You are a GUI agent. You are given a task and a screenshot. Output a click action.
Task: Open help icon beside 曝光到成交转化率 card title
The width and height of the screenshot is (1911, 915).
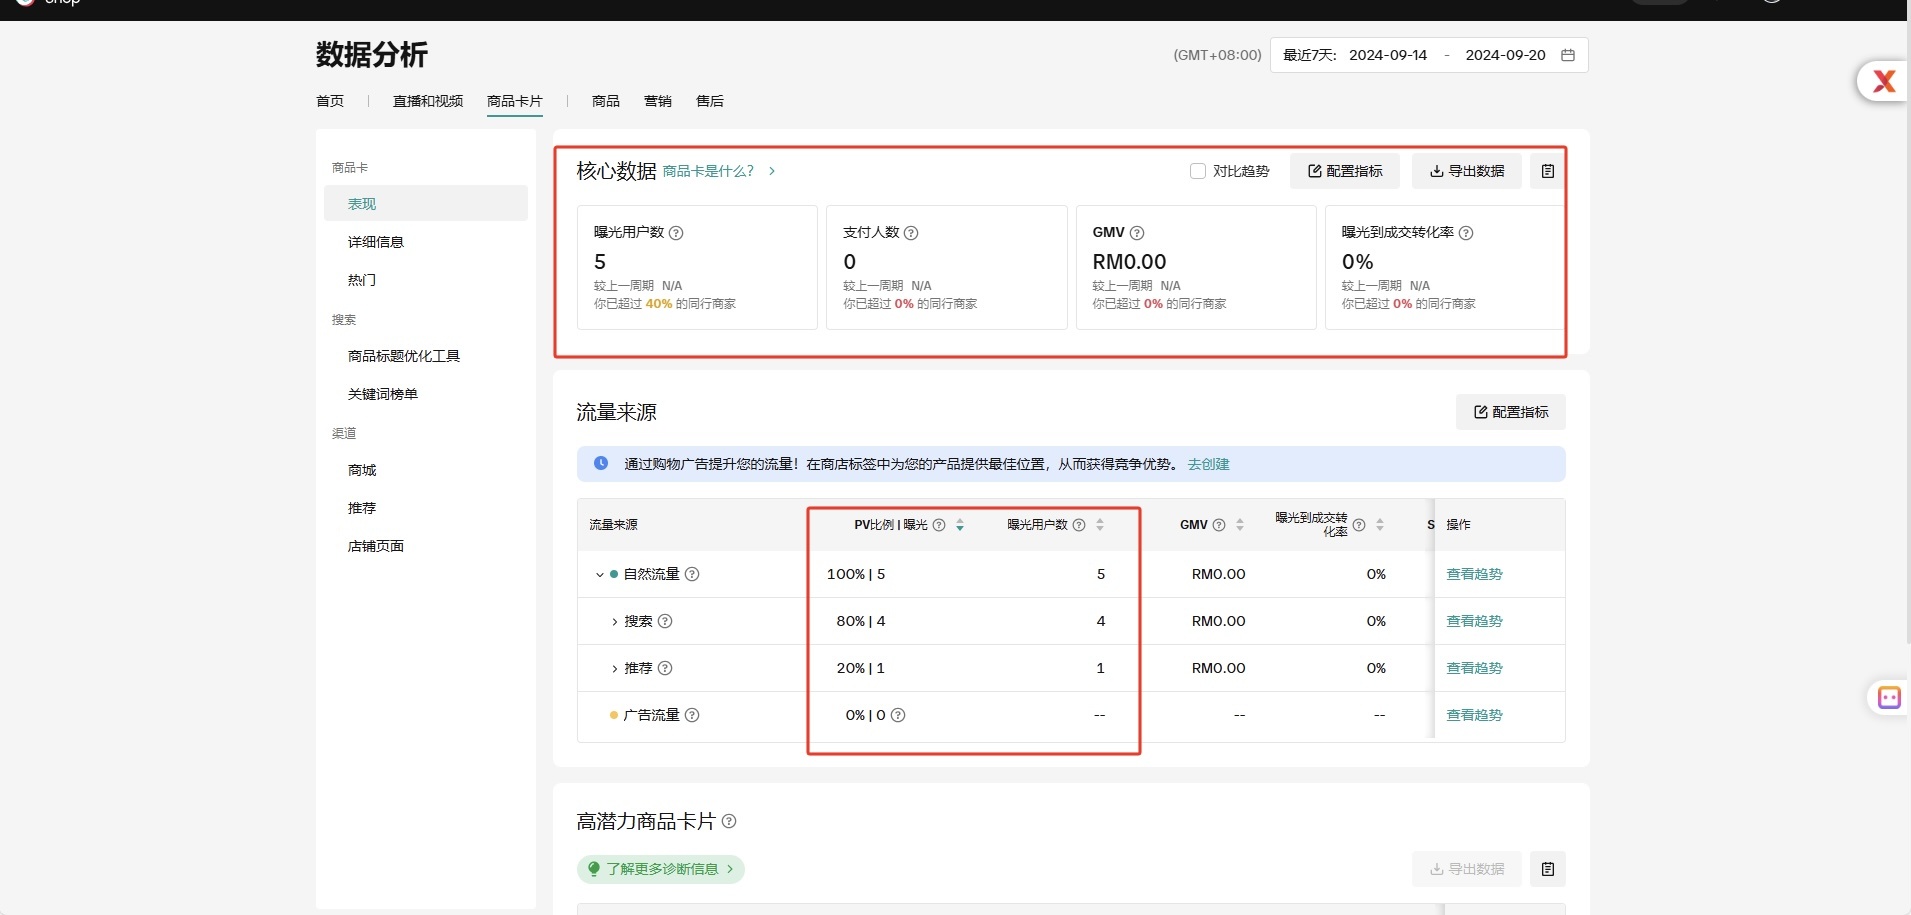tap(1466, 233)
